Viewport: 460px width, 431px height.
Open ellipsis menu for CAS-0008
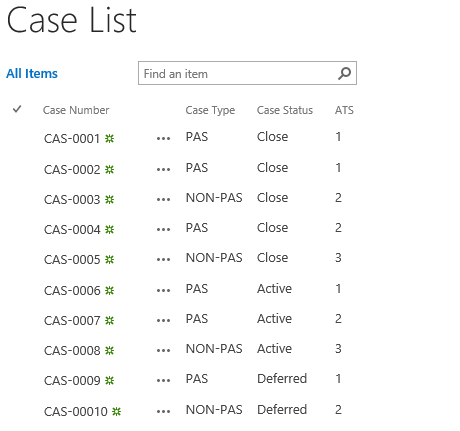tap(163, 350)
